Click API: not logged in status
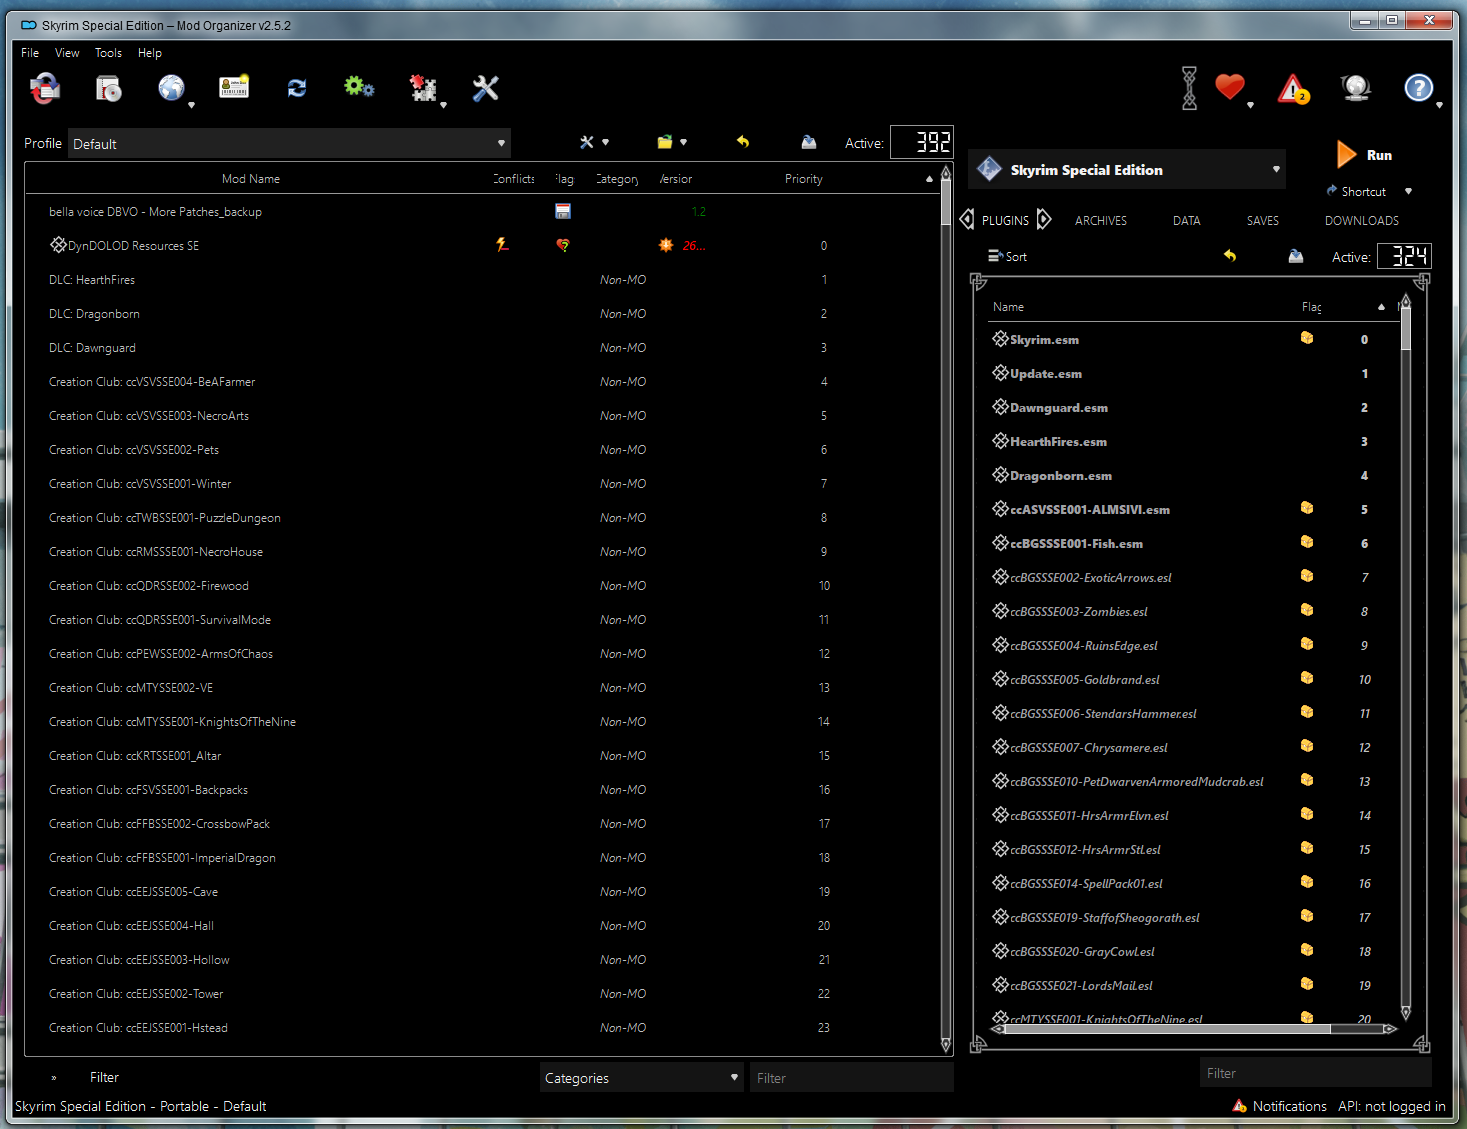1467x1129 pixels. [x=1392, y=1106]
